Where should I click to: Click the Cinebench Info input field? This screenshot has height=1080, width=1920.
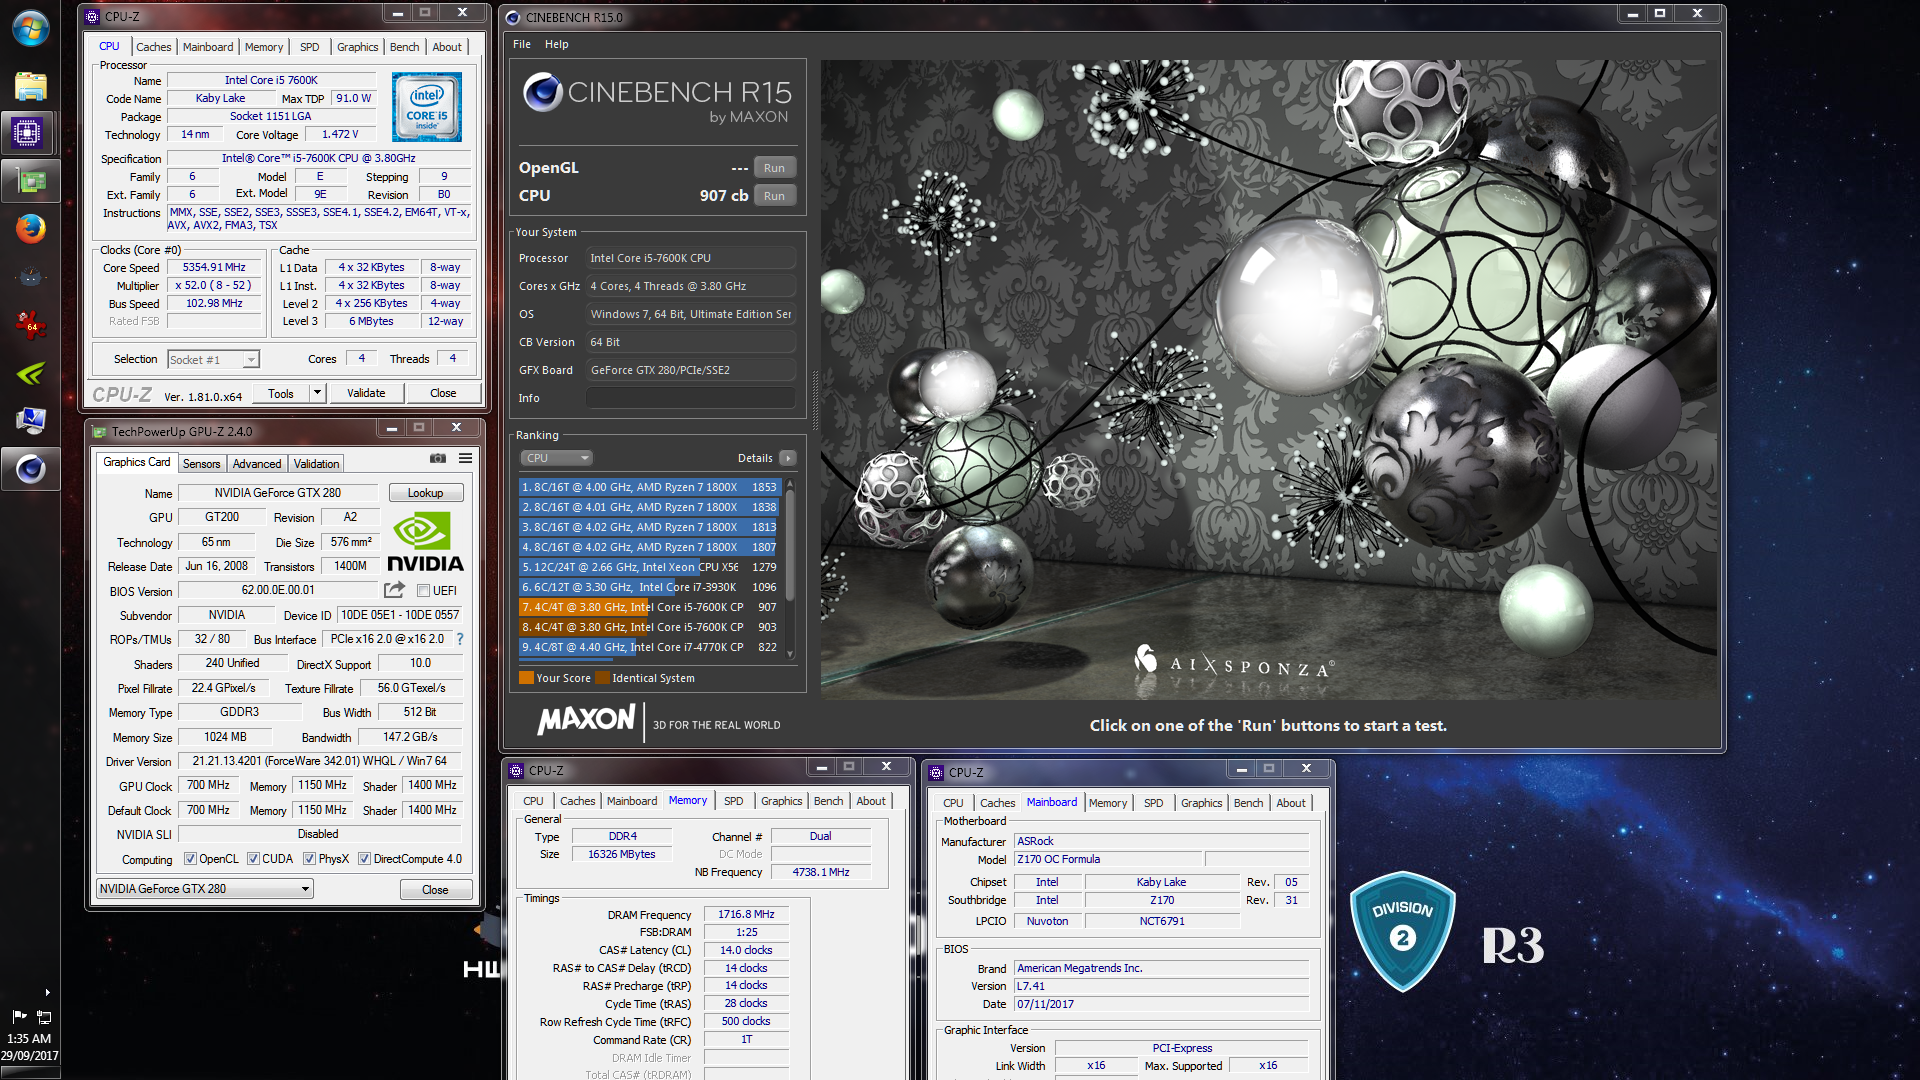click(691, 398)
